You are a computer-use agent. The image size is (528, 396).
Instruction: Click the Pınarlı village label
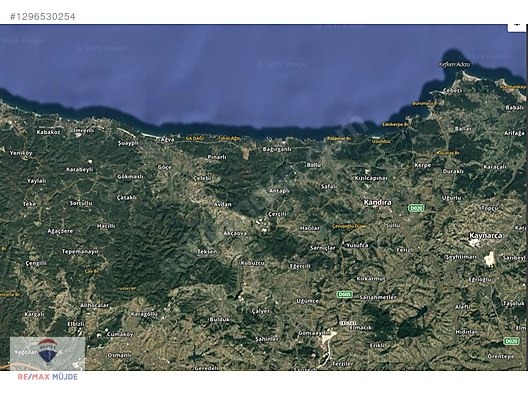pyautogui.click(x=217, y=157)
